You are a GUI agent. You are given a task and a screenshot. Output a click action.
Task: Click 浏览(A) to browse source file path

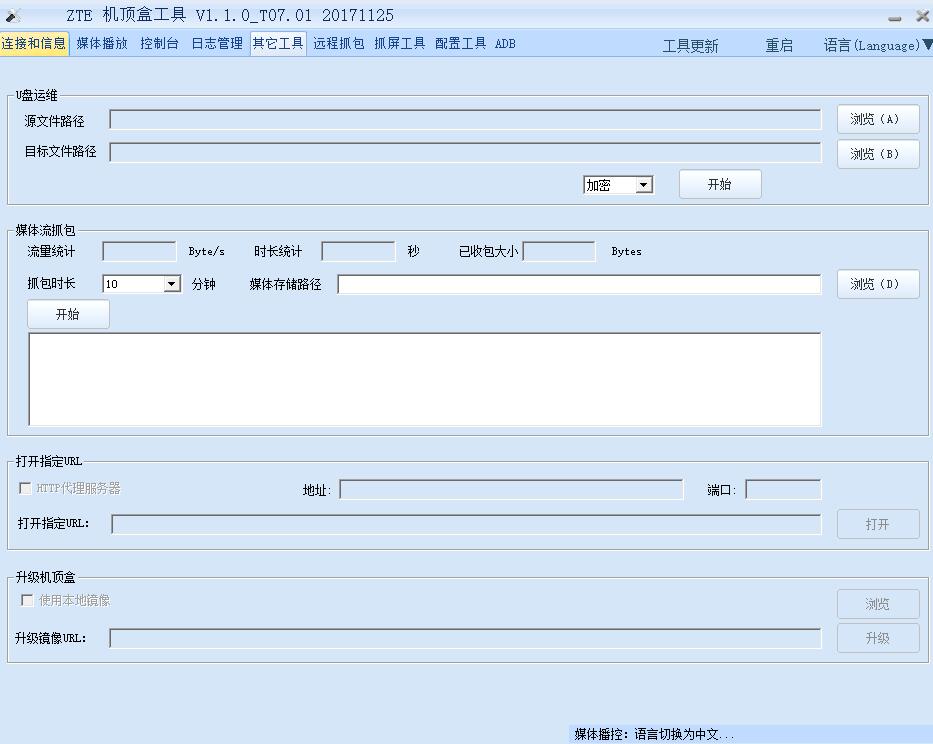(x=877, y=118)
